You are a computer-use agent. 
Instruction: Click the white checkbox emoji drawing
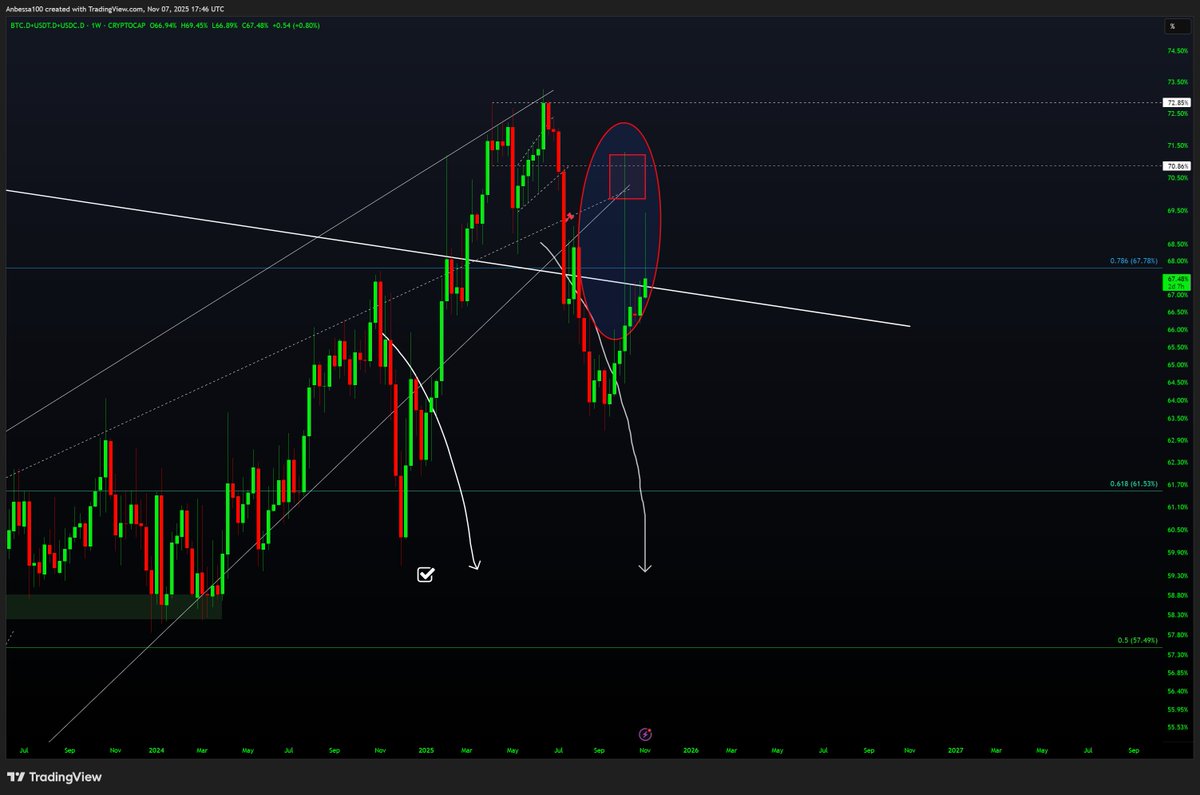click(426, 574)
